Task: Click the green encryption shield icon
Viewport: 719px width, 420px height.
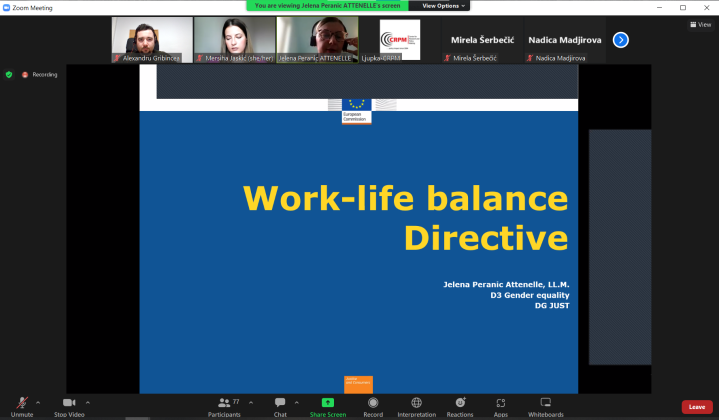Action: coord(9,74)
